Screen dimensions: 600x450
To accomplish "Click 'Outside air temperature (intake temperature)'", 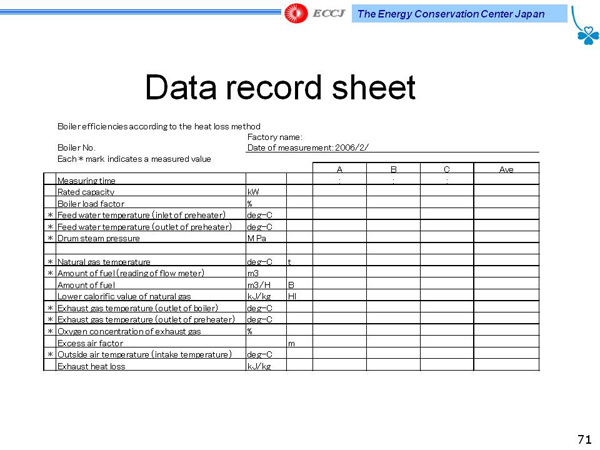I will click(x=144, y=354).
